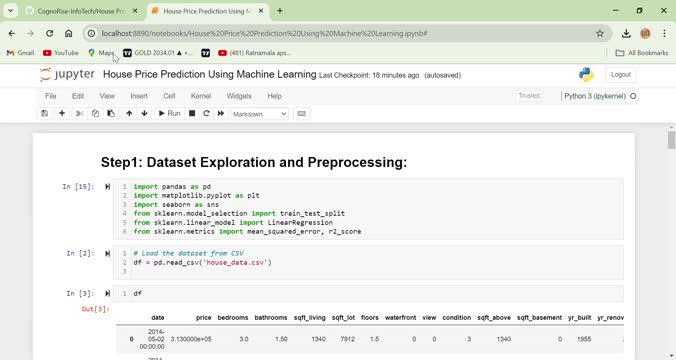Move selected cell up arrow
This screenshot has width=676, height=360.
(129, 113)
